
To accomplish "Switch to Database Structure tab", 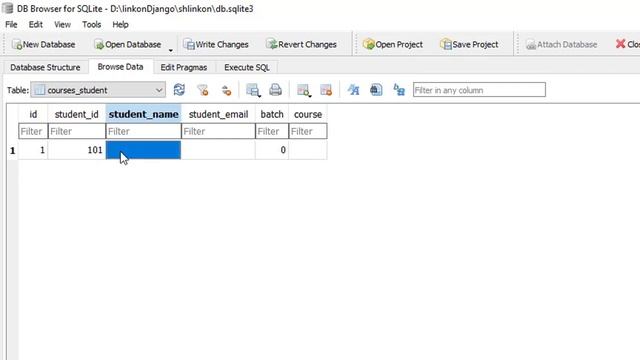I will 45,67.
